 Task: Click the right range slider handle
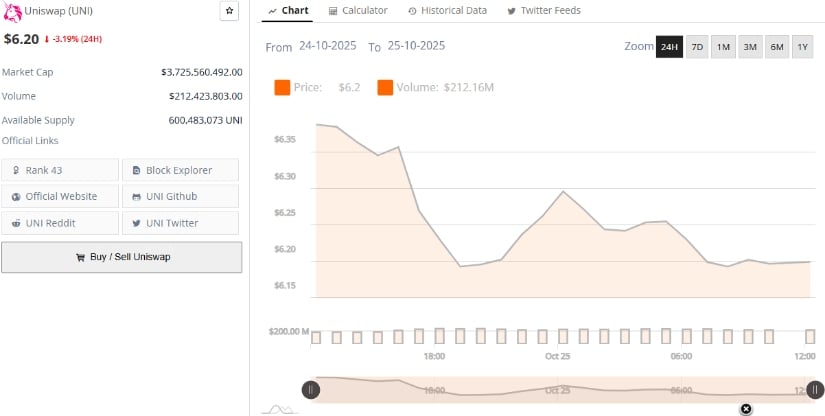click(816, 390)
